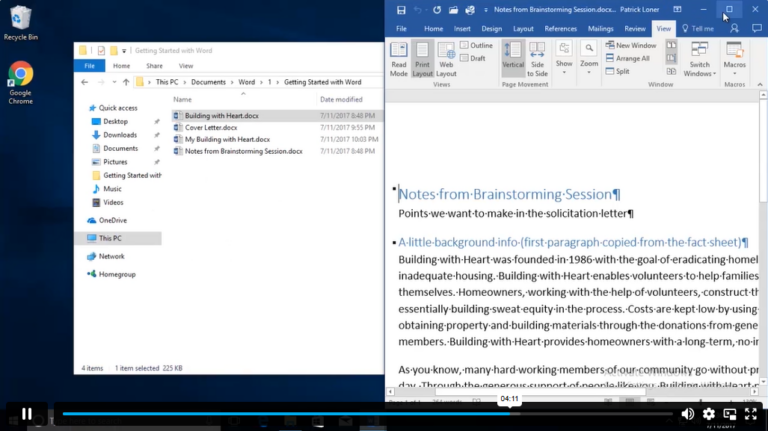Click the Share person icon in Word
Screen dimensions: 768x431
734,28
